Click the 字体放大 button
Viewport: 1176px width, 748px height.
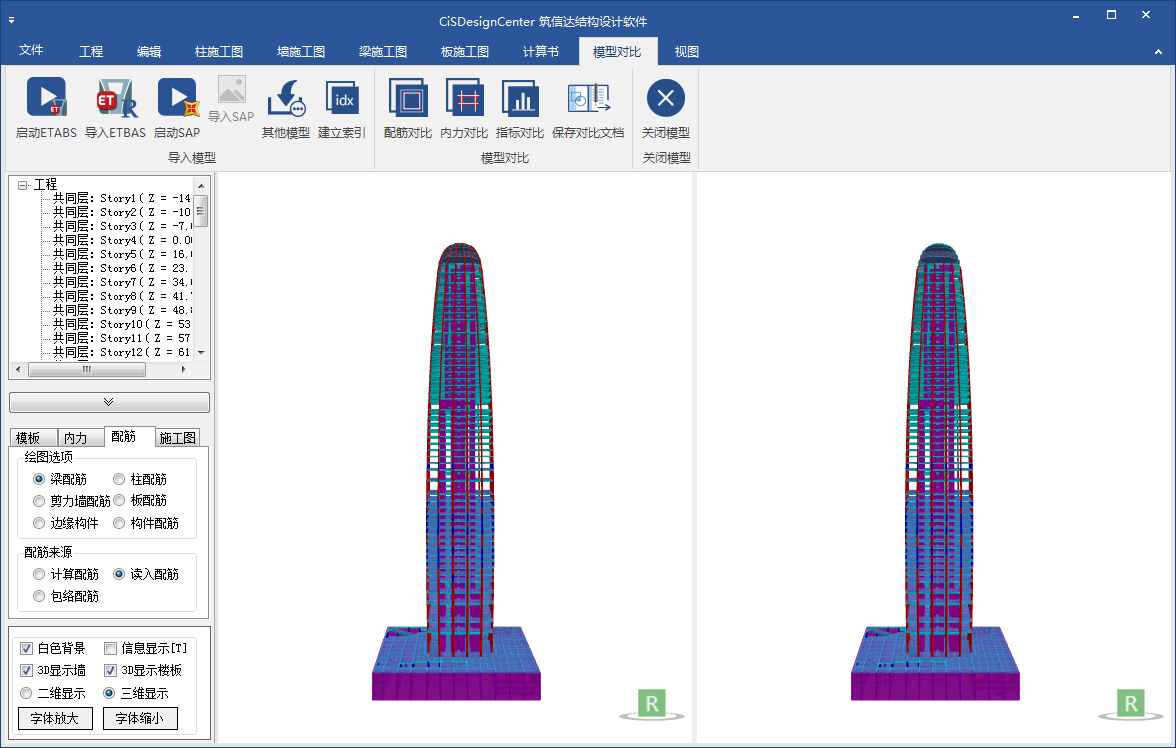pyautogui.click(x=55, y=718)
